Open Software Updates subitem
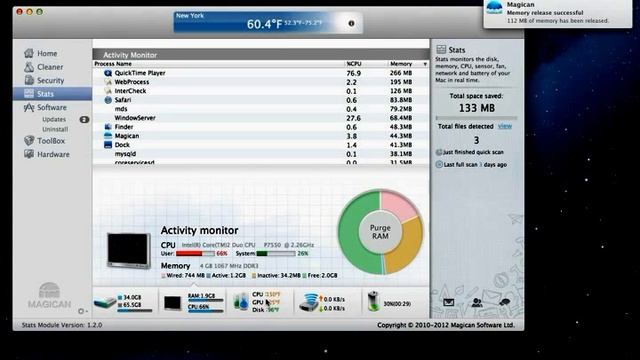This screenshot has height=360, width=640. point(54,120)
